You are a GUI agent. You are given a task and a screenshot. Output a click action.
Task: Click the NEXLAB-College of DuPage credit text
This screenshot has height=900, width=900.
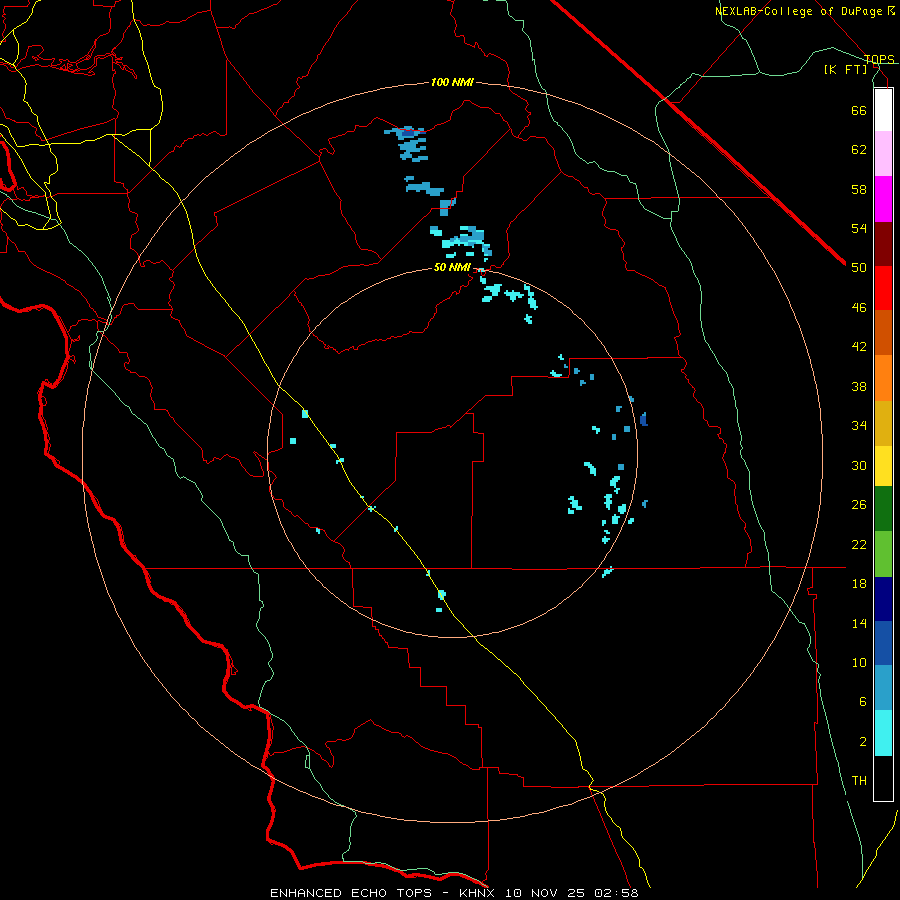pos(805,11)
